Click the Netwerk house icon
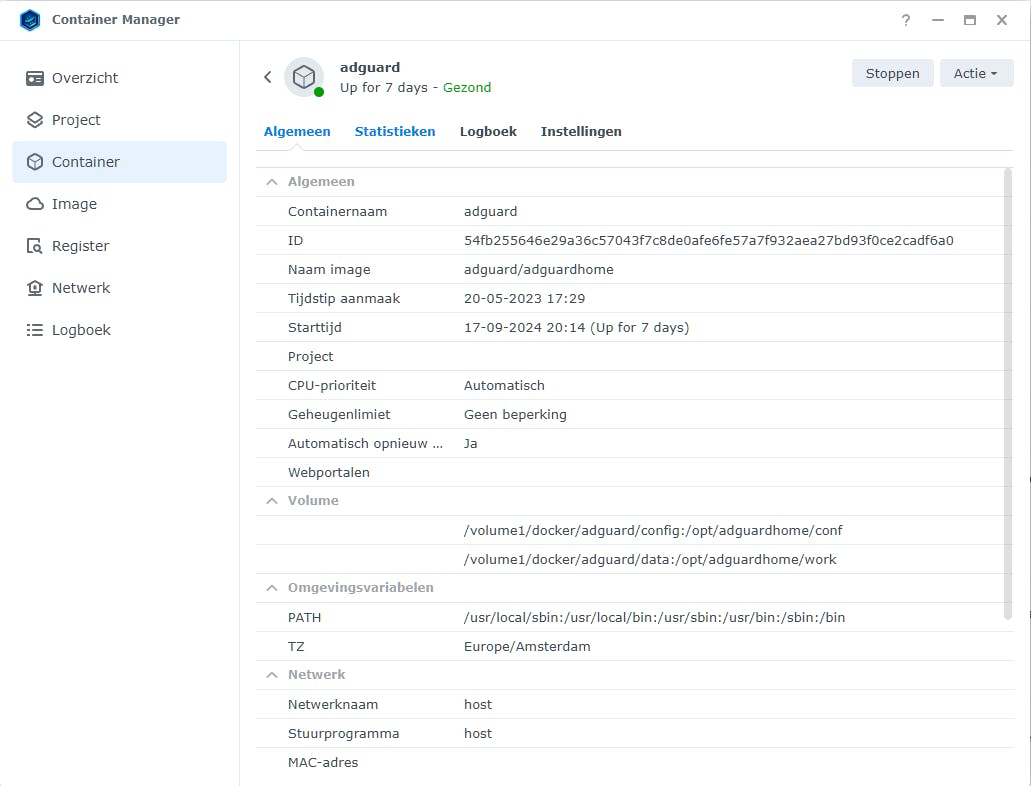 click(35, 288)
